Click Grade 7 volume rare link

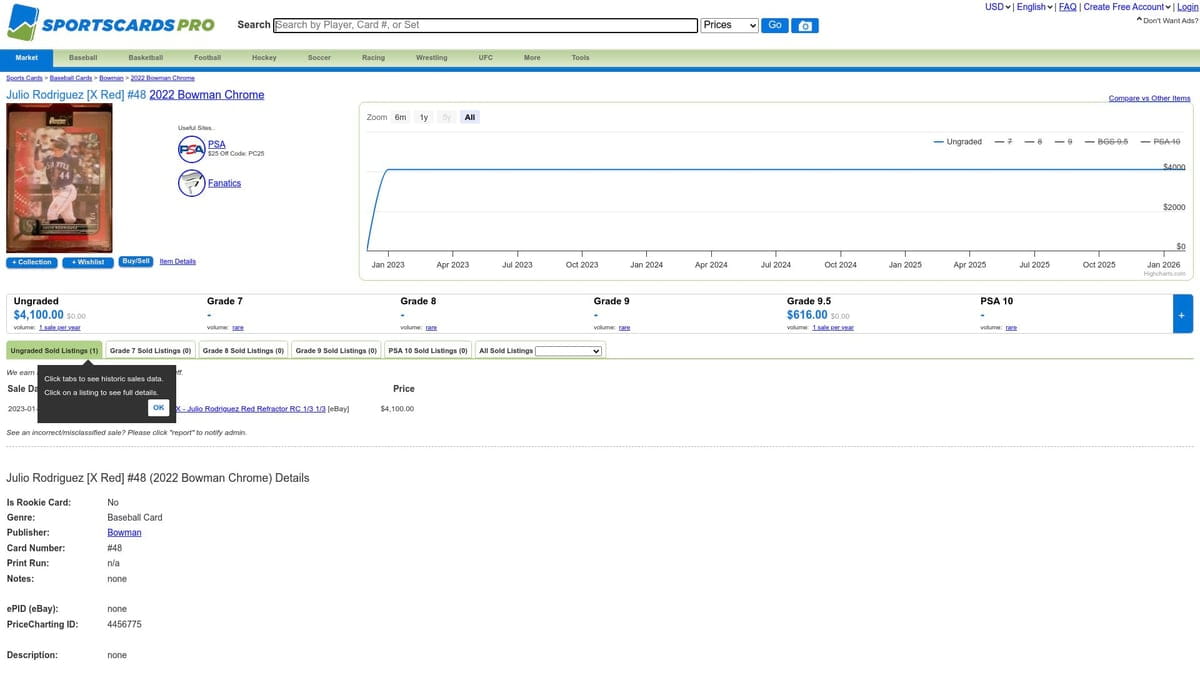238,328
